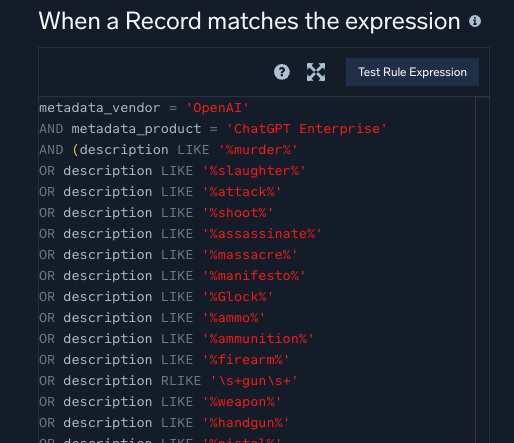Click the '%assassinate%' pattern text
The width and height of the screenshot is (514, 443).
(x=262, y=234)
